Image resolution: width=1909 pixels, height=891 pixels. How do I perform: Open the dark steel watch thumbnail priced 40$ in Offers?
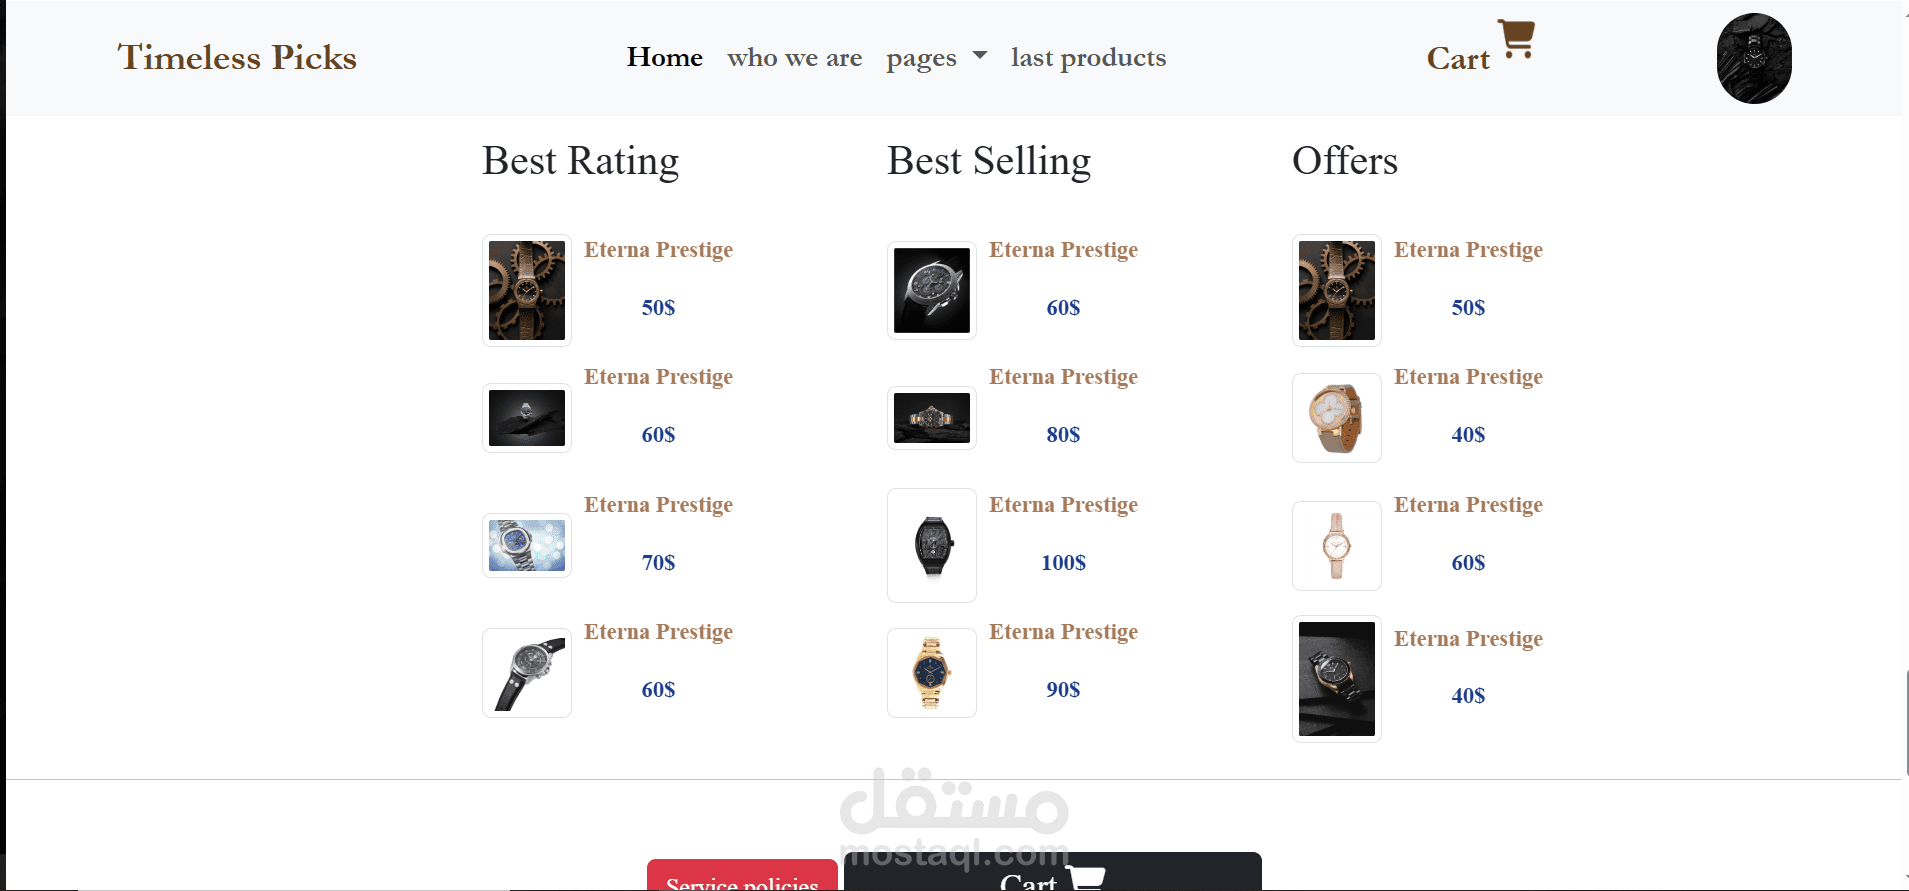(x=1337, y=679)
